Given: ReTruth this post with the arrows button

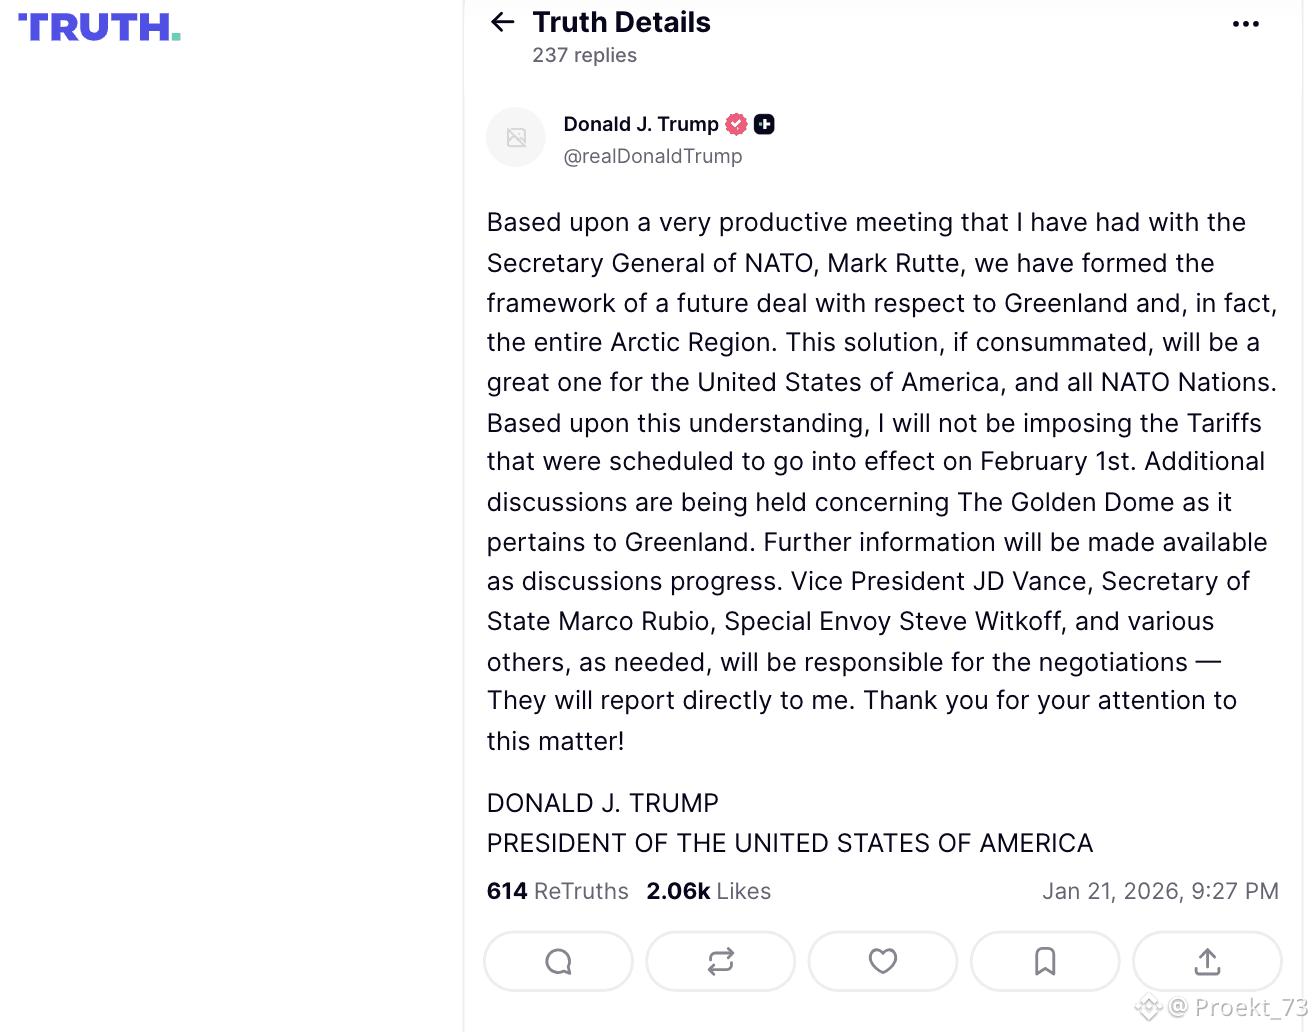Looking at the screenshot, I should [x=720, y=961].
